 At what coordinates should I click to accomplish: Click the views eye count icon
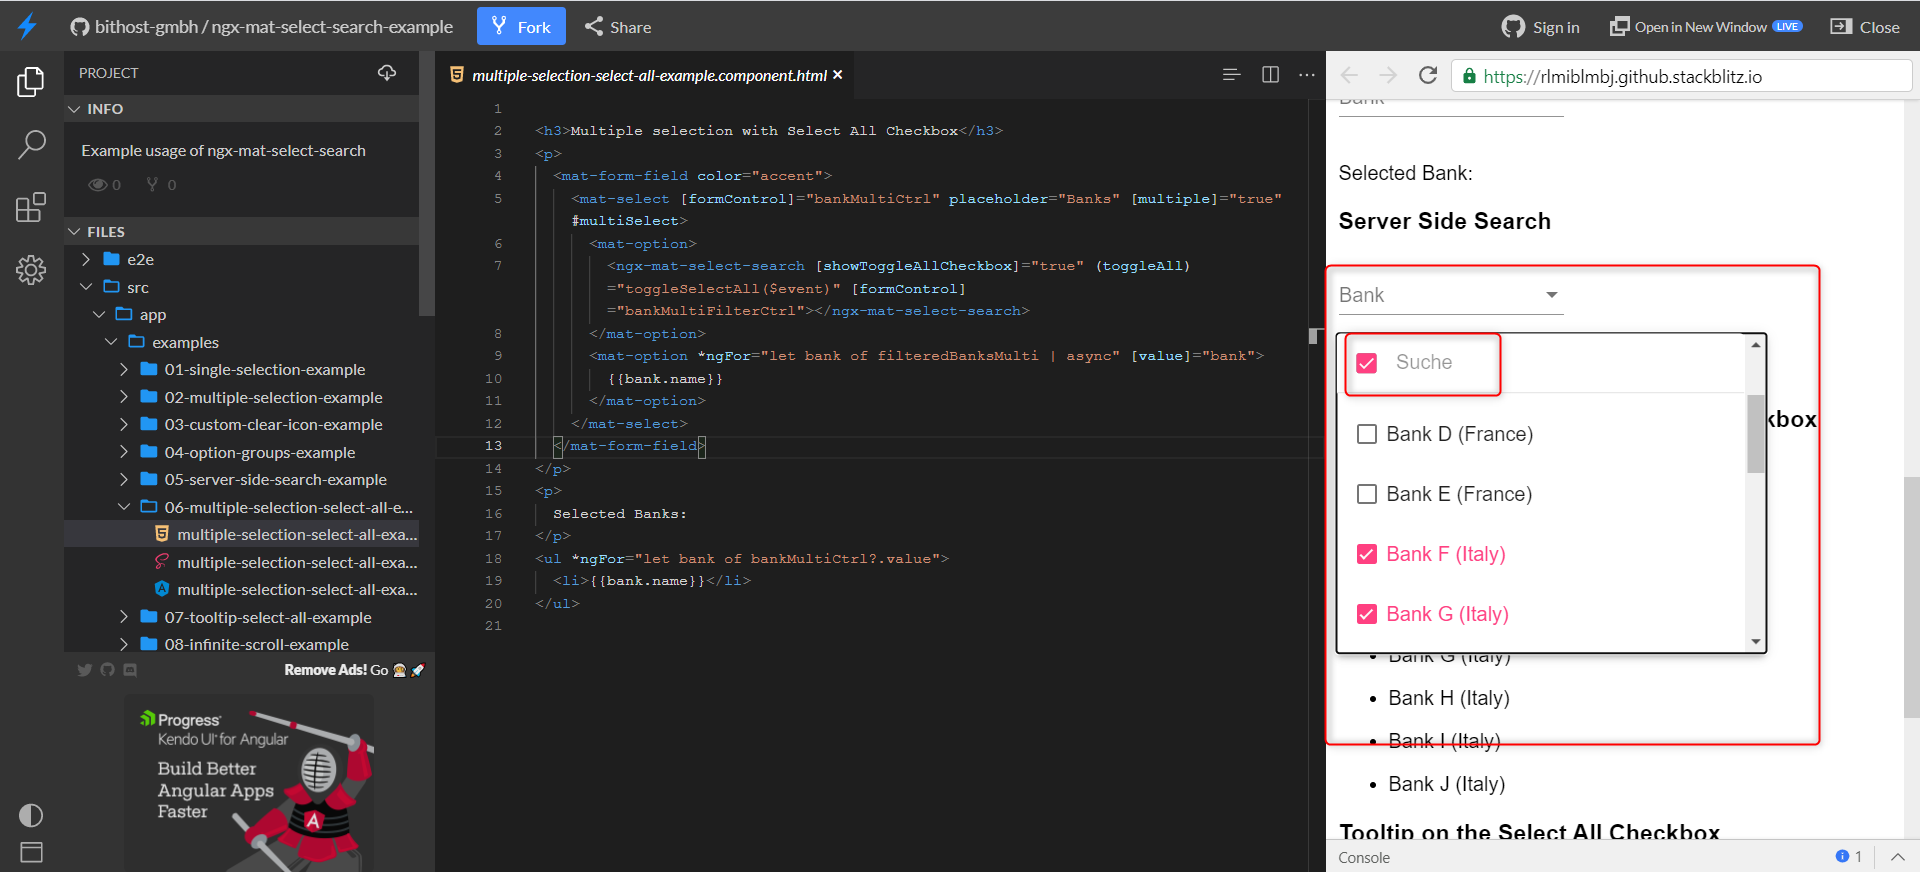click(x=98, y=184)
